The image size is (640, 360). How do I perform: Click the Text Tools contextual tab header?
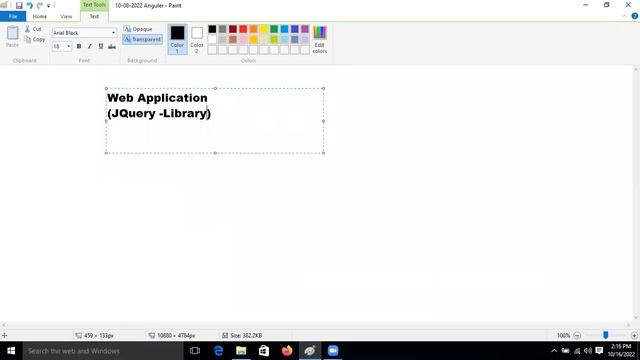(x=94, y=5)
